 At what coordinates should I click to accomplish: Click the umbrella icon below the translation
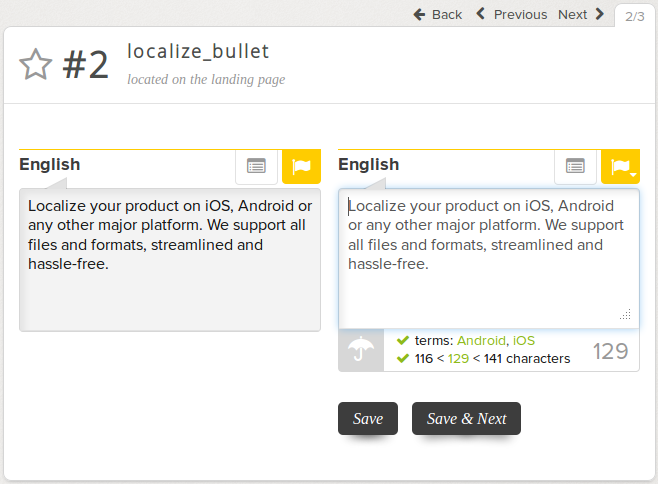coord(361,350)
